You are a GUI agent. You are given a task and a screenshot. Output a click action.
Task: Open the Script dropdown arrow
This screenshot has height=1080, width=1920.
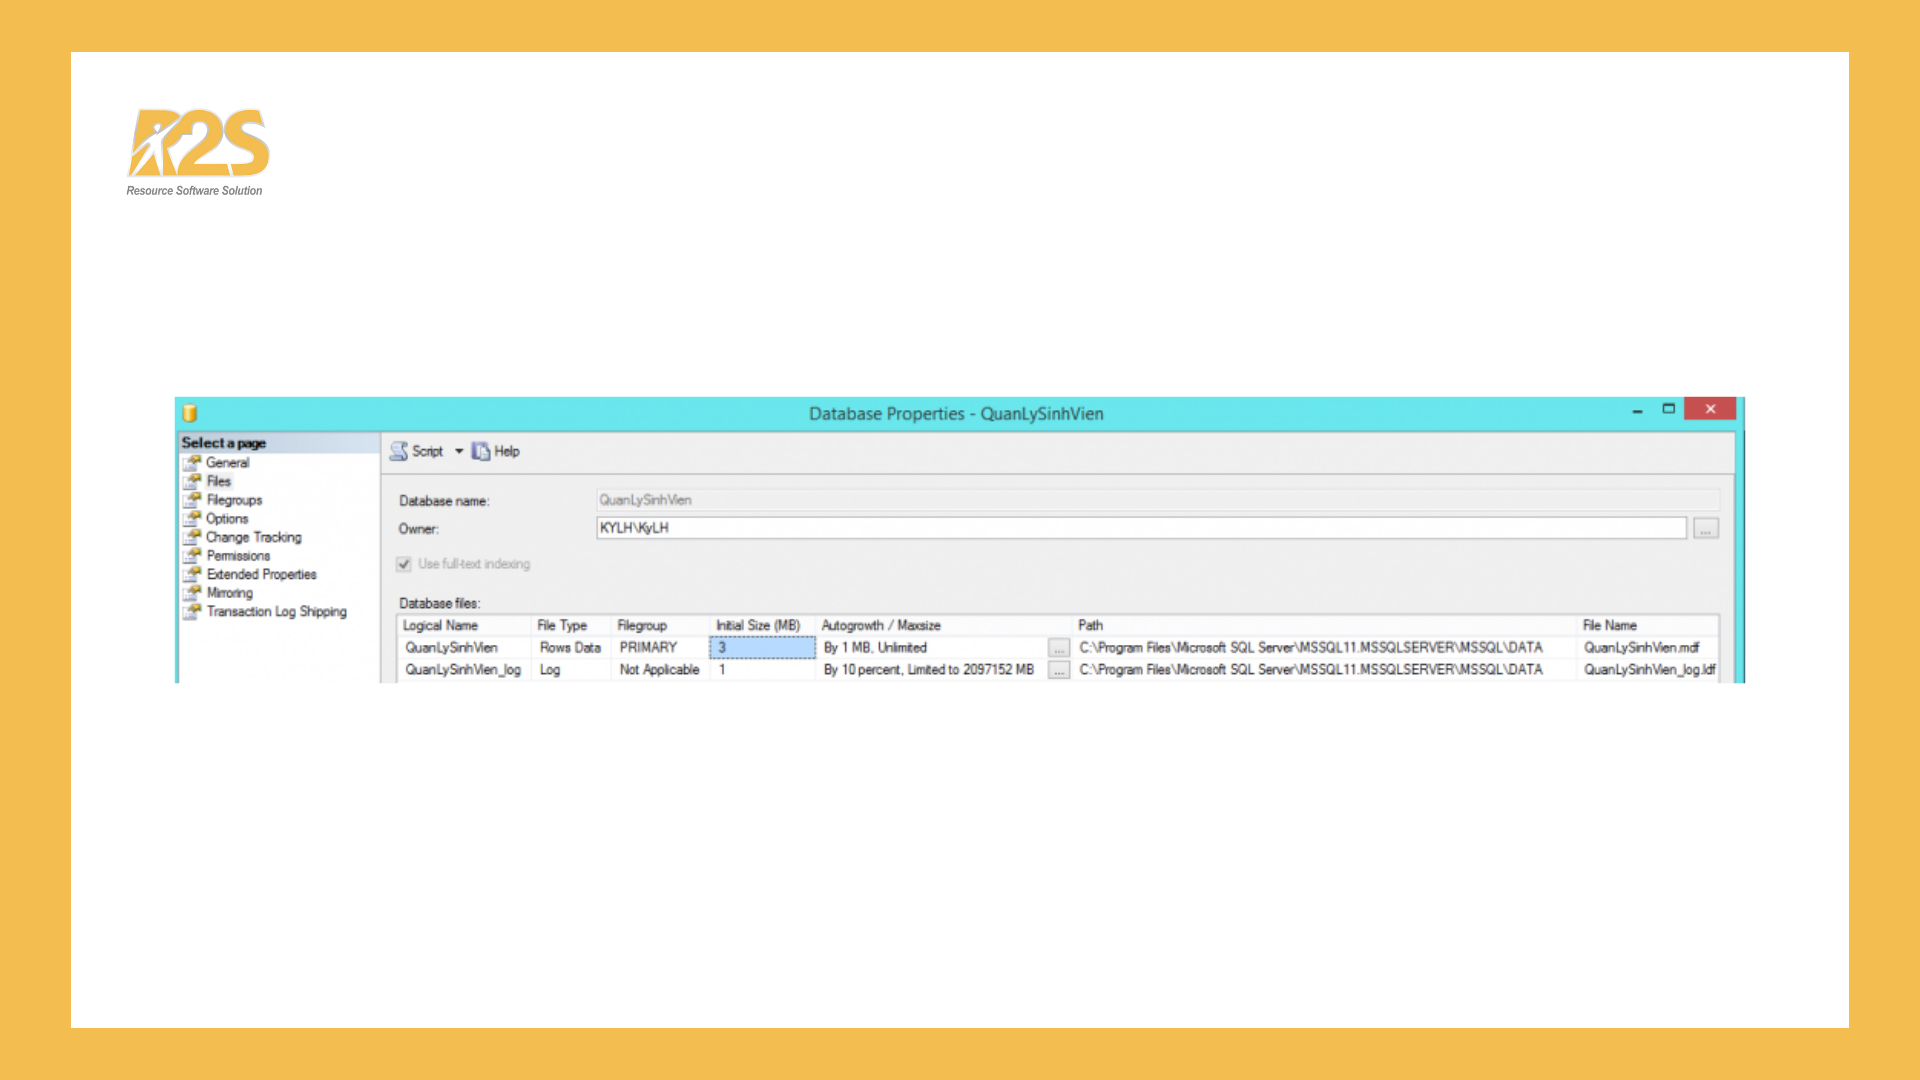(459, 451)
